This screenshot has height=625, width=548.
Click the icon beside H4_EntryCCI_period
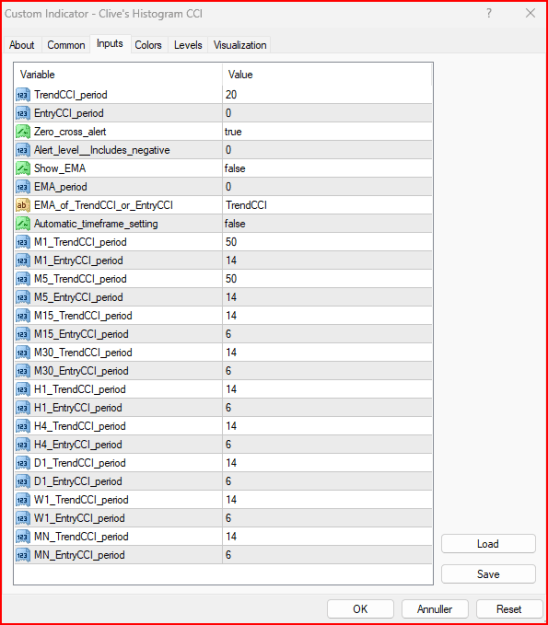pos(23,444)
